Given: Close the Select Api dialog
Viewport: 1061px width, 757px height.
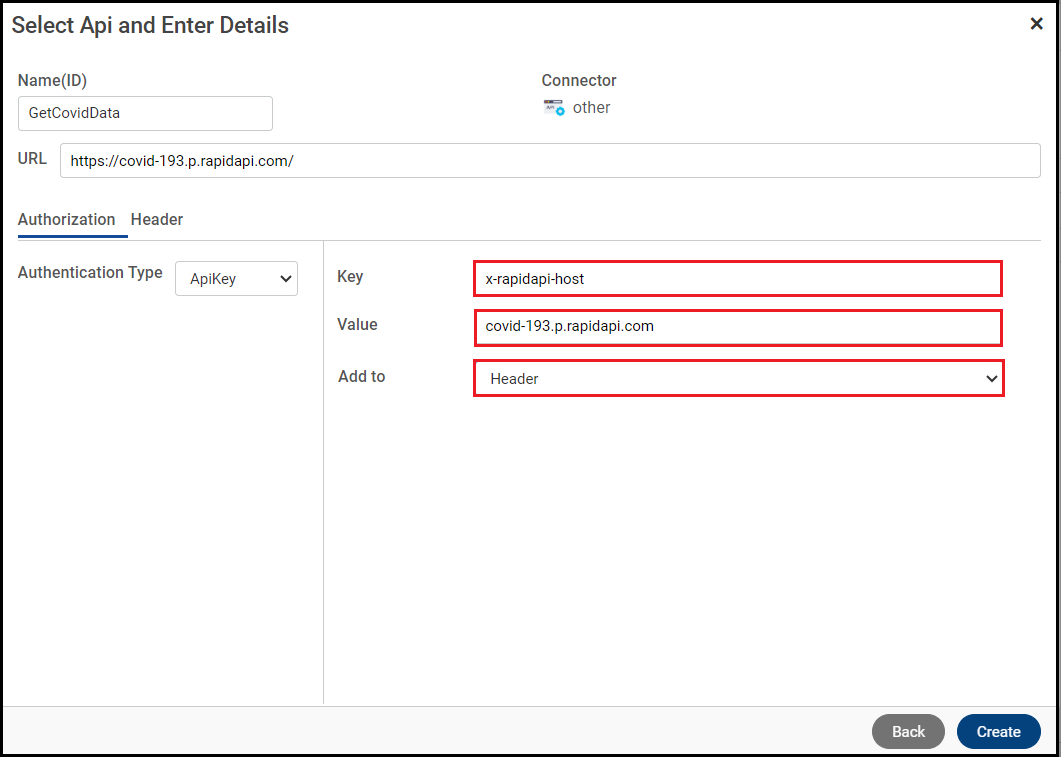Looking at the screenshot, I should point(1036,24).
